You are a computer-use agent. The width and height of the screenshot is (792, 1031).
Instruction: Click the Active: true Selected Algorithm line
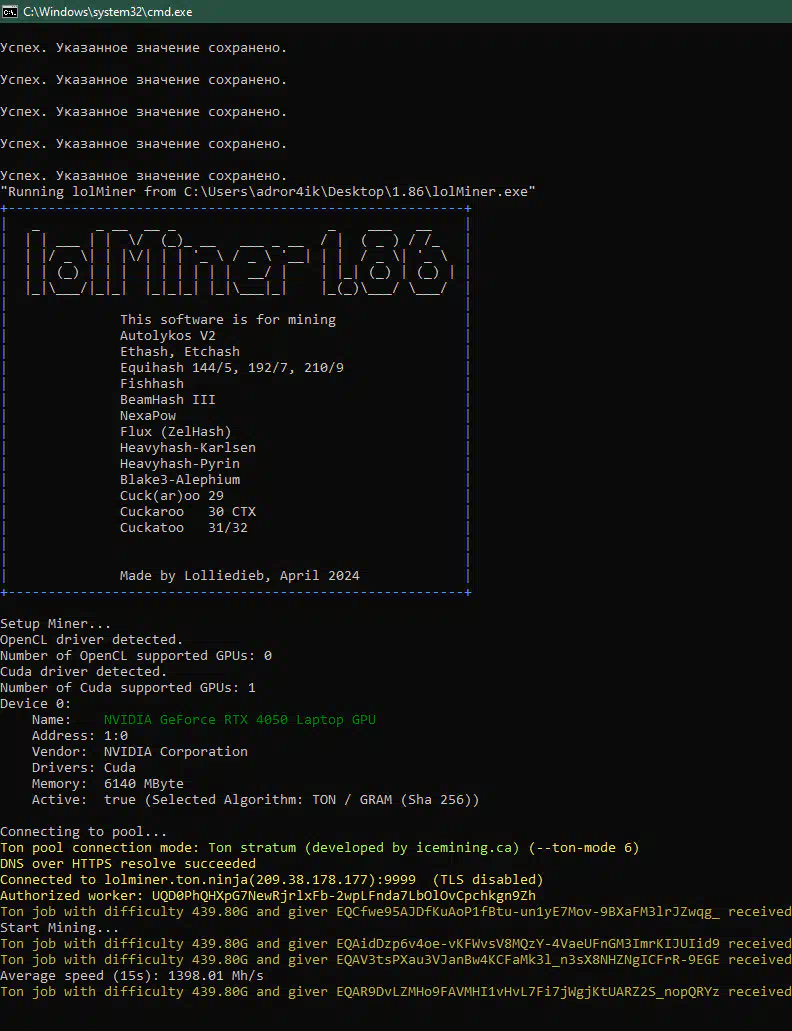(256, 800)
